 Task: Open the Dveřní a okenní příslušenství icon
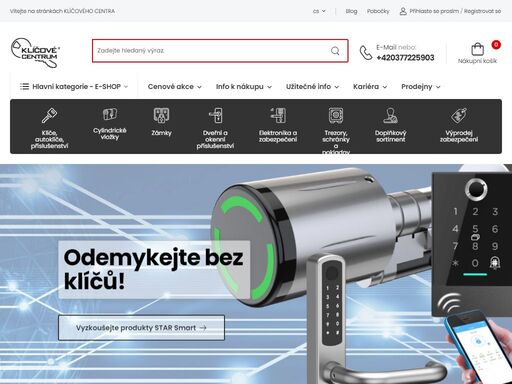[x=215, y=115]
